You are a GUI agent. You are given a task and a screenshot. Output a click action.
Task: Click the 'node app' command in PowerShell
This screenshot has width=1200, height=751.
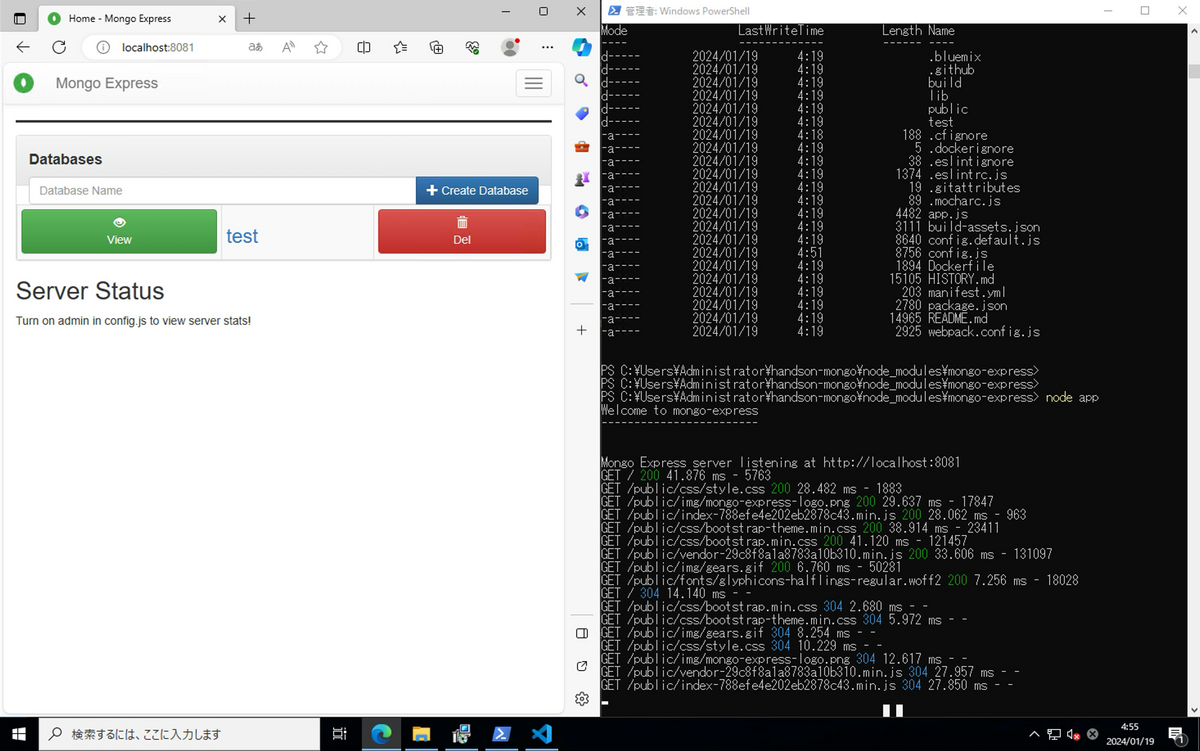coord(1072,397)
